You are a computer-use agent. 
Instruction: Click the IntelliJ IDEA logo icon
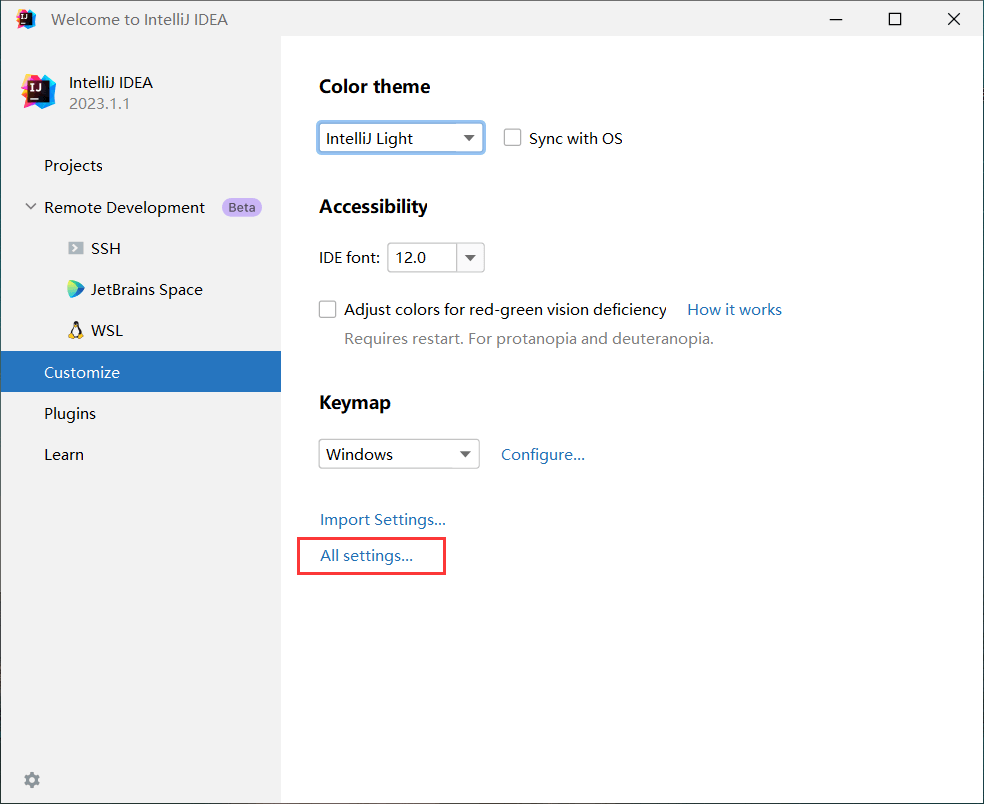[x=37, y=91]
